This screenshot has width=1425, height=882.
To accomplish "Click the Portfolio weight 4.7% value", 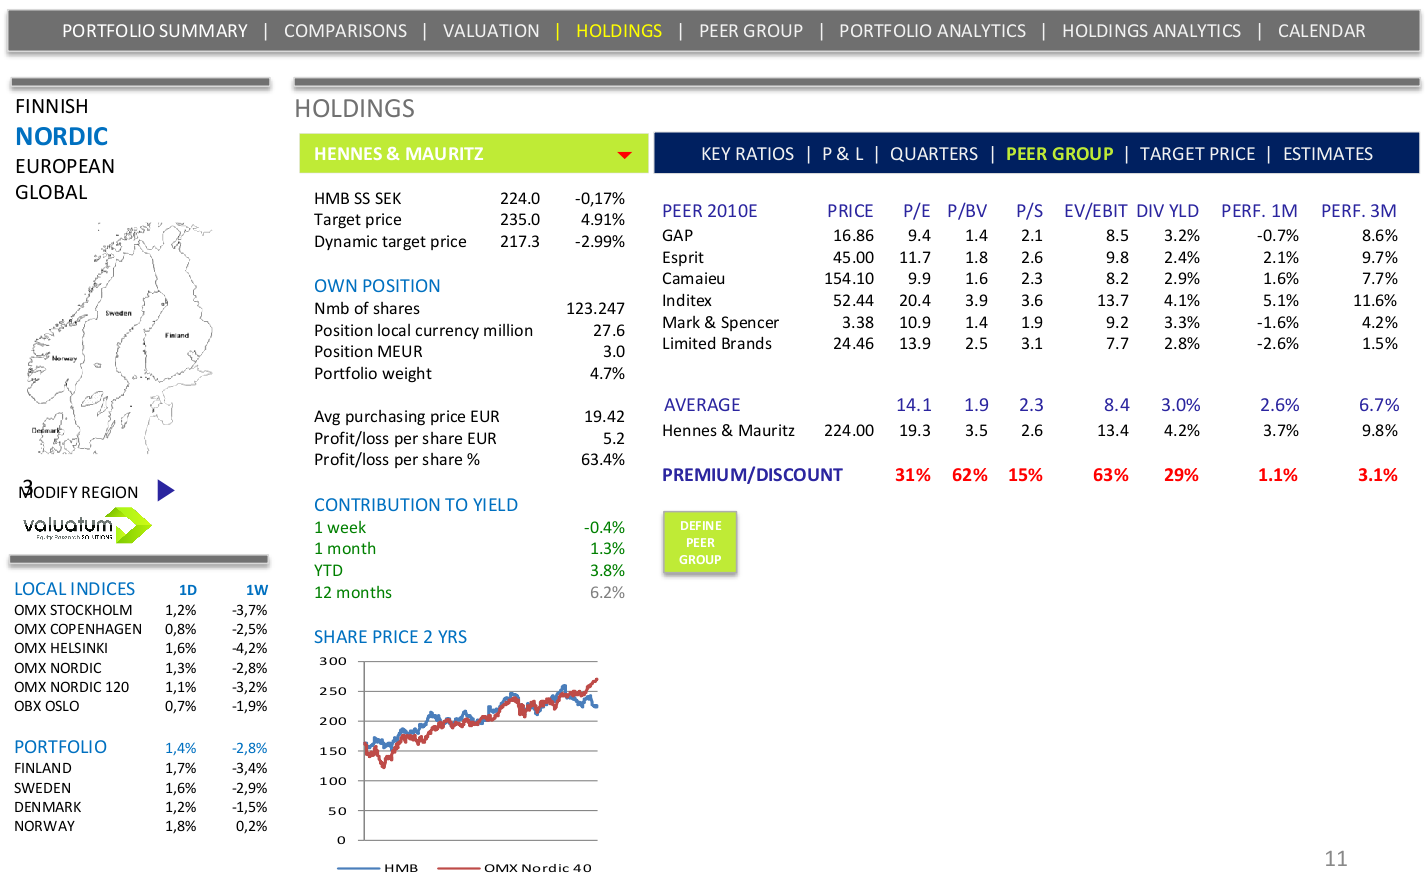I will [607, 373].
